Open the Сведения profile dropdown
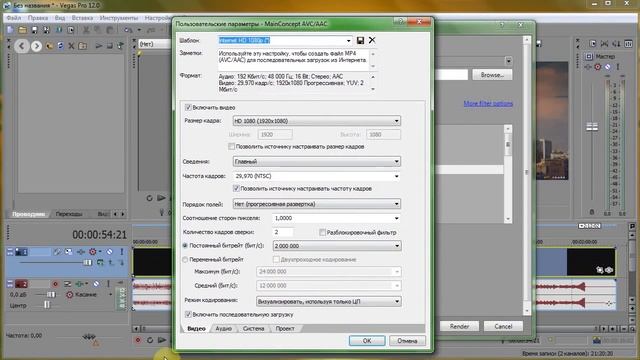Image resolution: width=640 pixels, height=360 pixels. pos(317,161)
